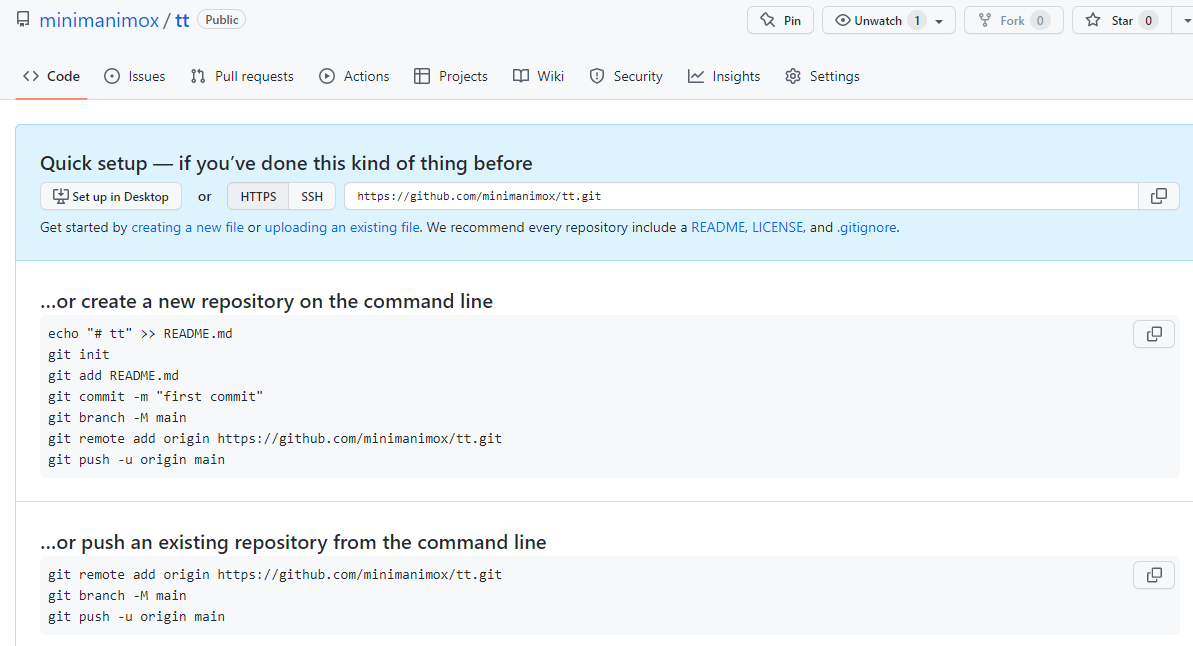Open the Pull requests tab
The width and height of the screenshot is (1193, 646).
coord(242,76)
